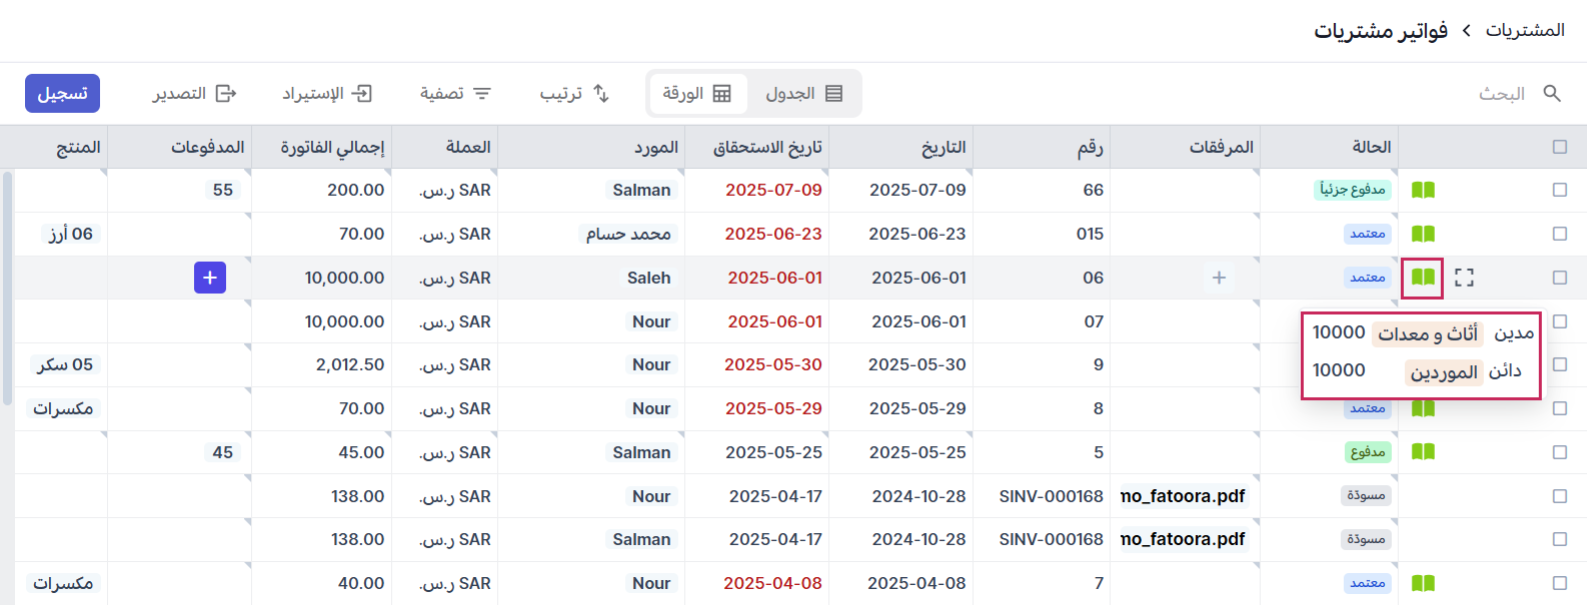Tick the select-all checkbox in the header
Screen dimensions: 1587x605
point(1560,147)
